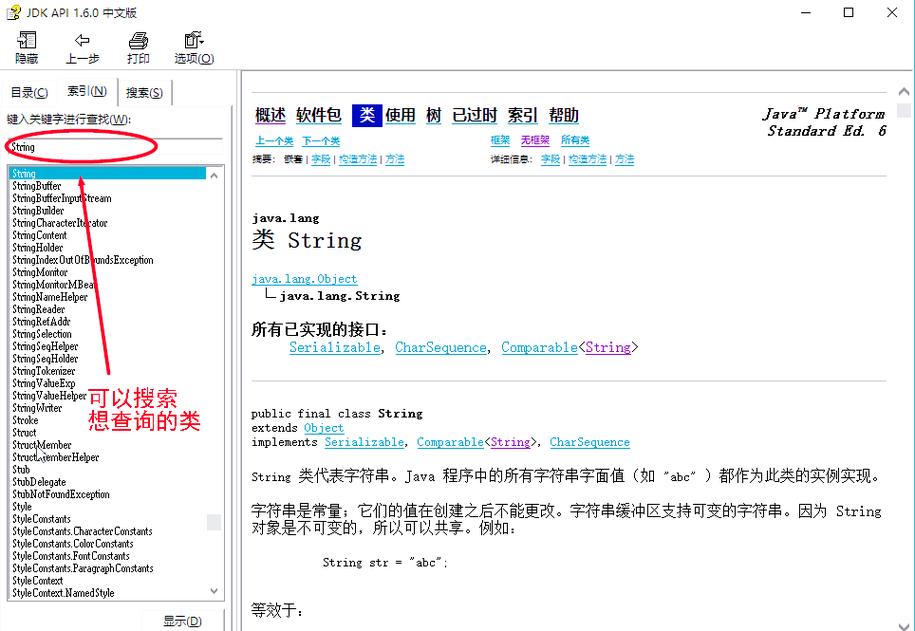Image resolution: width=915 pixels, height=631 pixels.
Task: Click the 上一步 (Back) arrow icon
Action: point(82,46)
